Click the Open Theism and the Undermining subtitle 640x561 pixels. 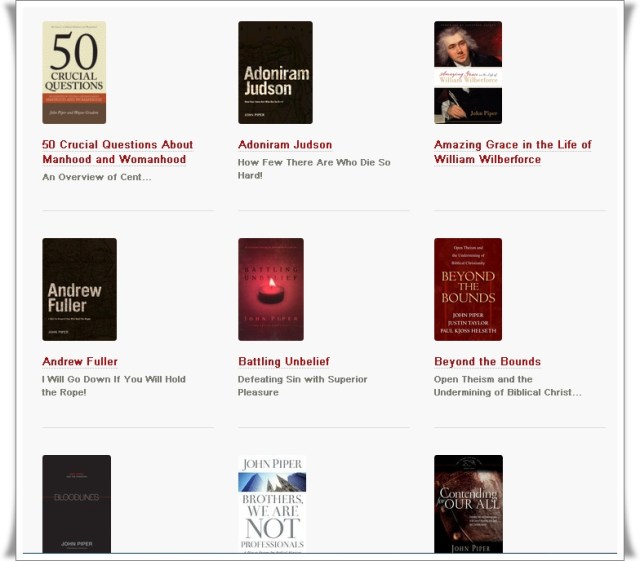[508, 385]
